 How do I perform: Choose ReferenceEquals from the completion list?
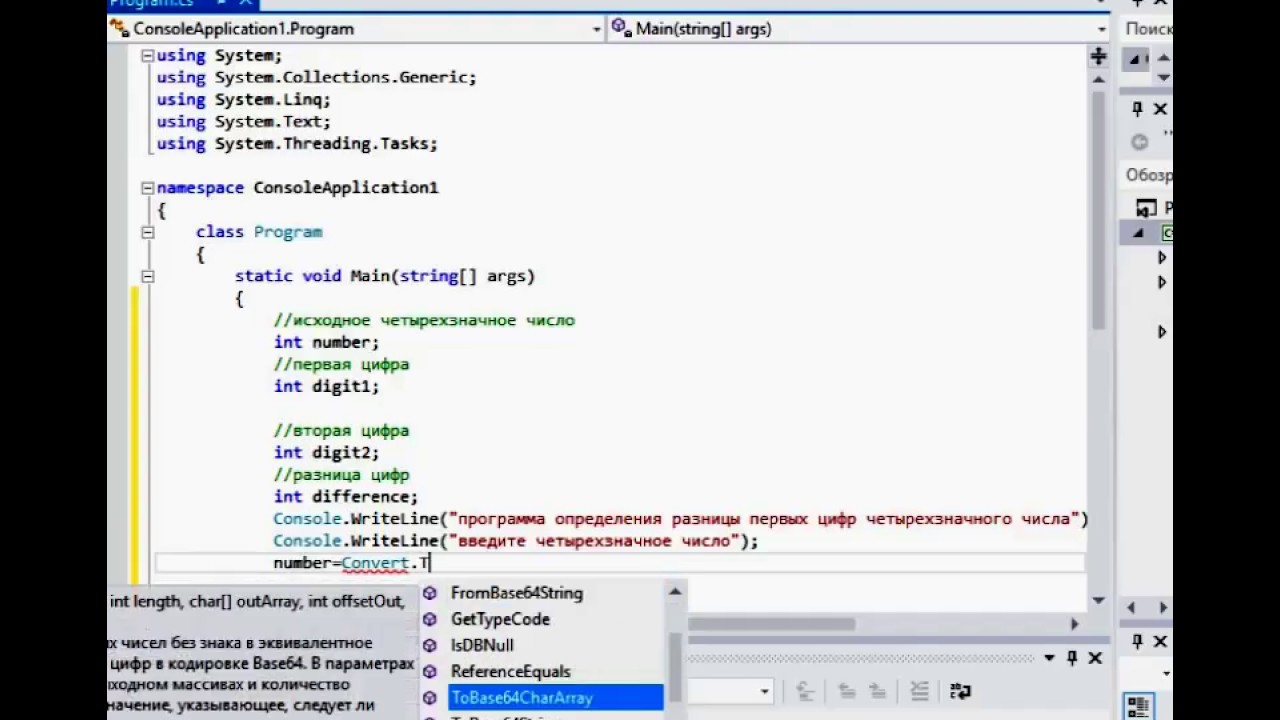coord(510,671)
